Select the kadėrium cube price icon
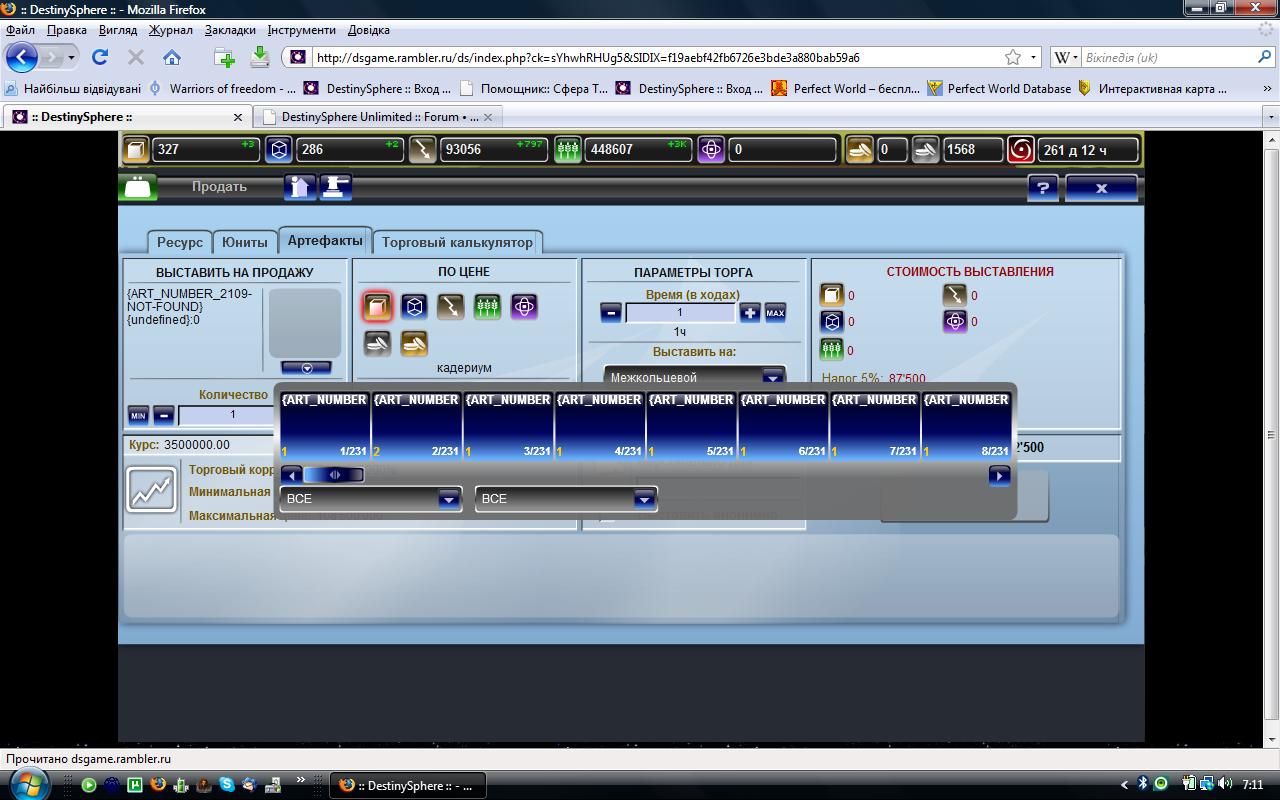The width and height of the screenshot is (1280, 800). 377,306
